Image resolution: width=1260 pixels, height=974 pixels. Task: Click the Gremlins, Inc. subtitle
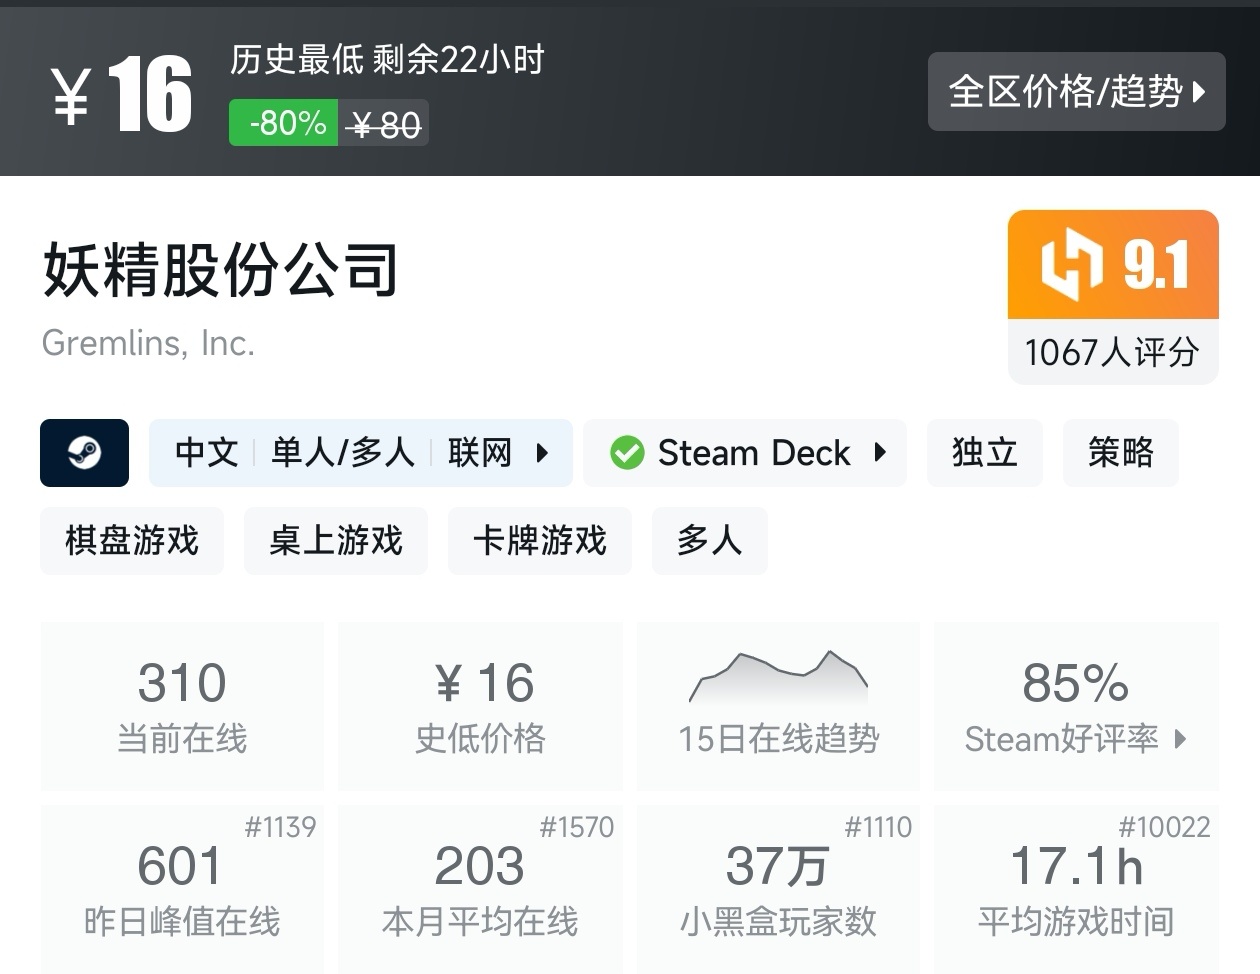click(148, 343)
